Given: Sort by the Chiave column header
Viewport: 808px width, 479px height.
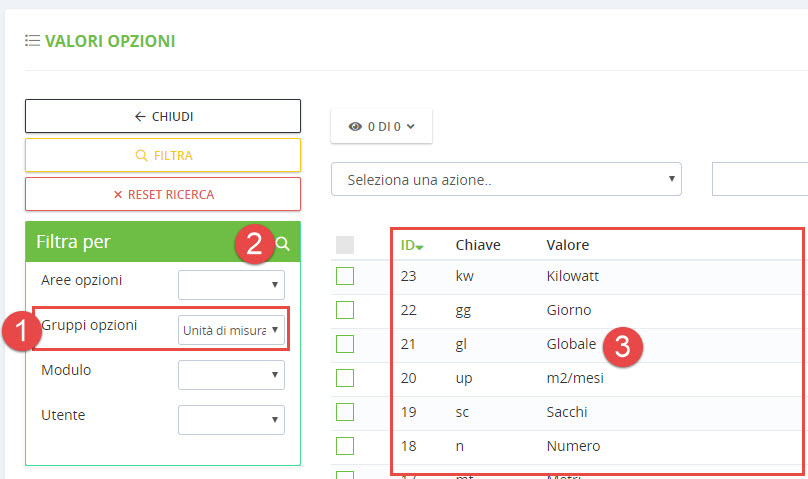Looking at the screenshot, I should pyautogui.click(x=478, y=245).
